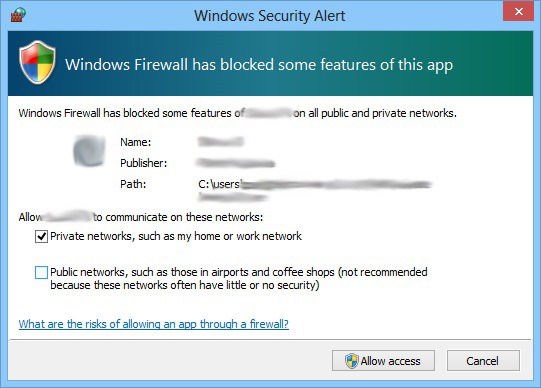The height and width of the screenshot is (388, 541).
Task: Click the Publisher label
Action: (144, 163)
